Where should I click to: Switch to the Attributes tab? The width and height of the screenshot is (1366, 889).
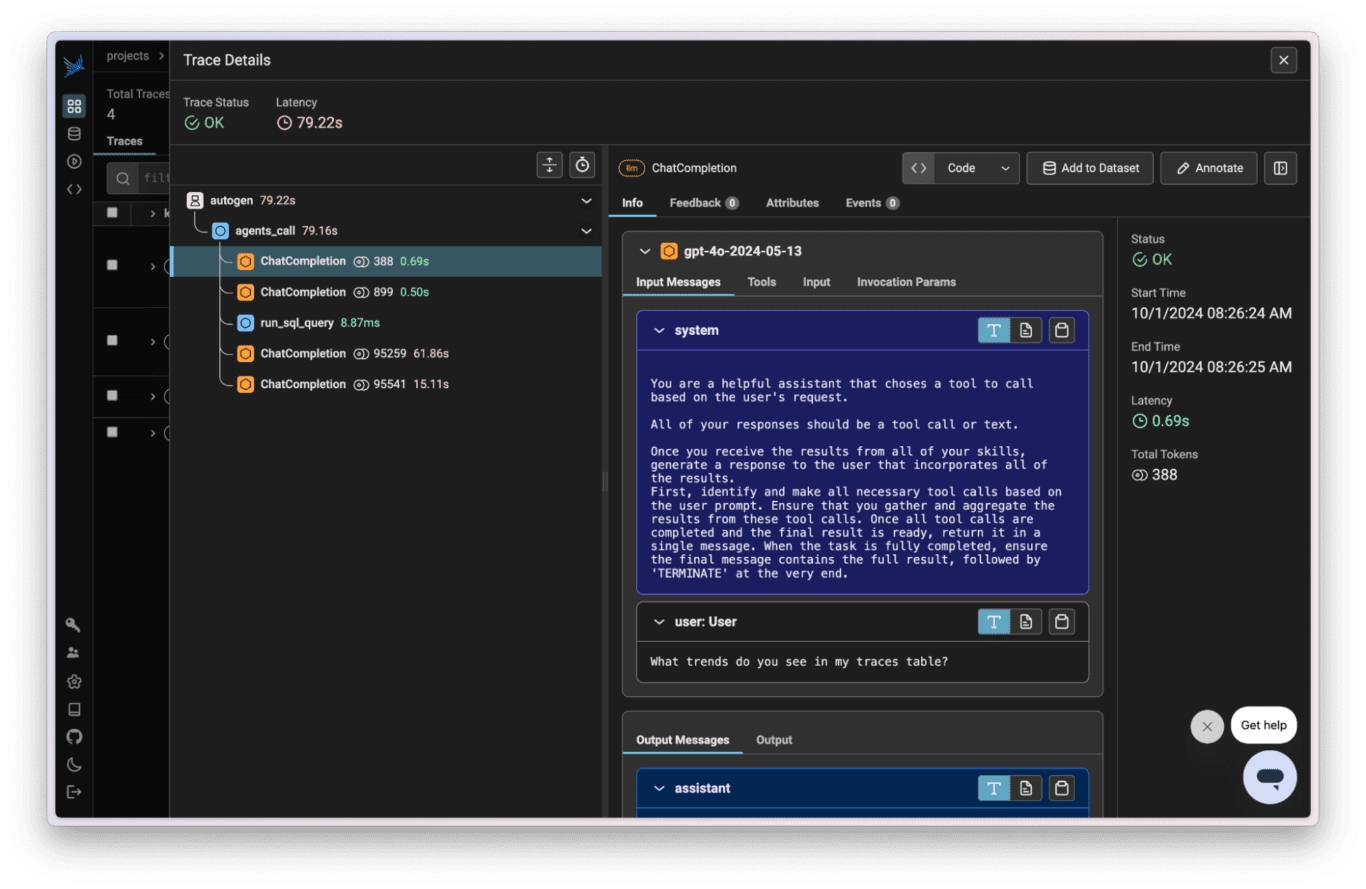[792, 203]
